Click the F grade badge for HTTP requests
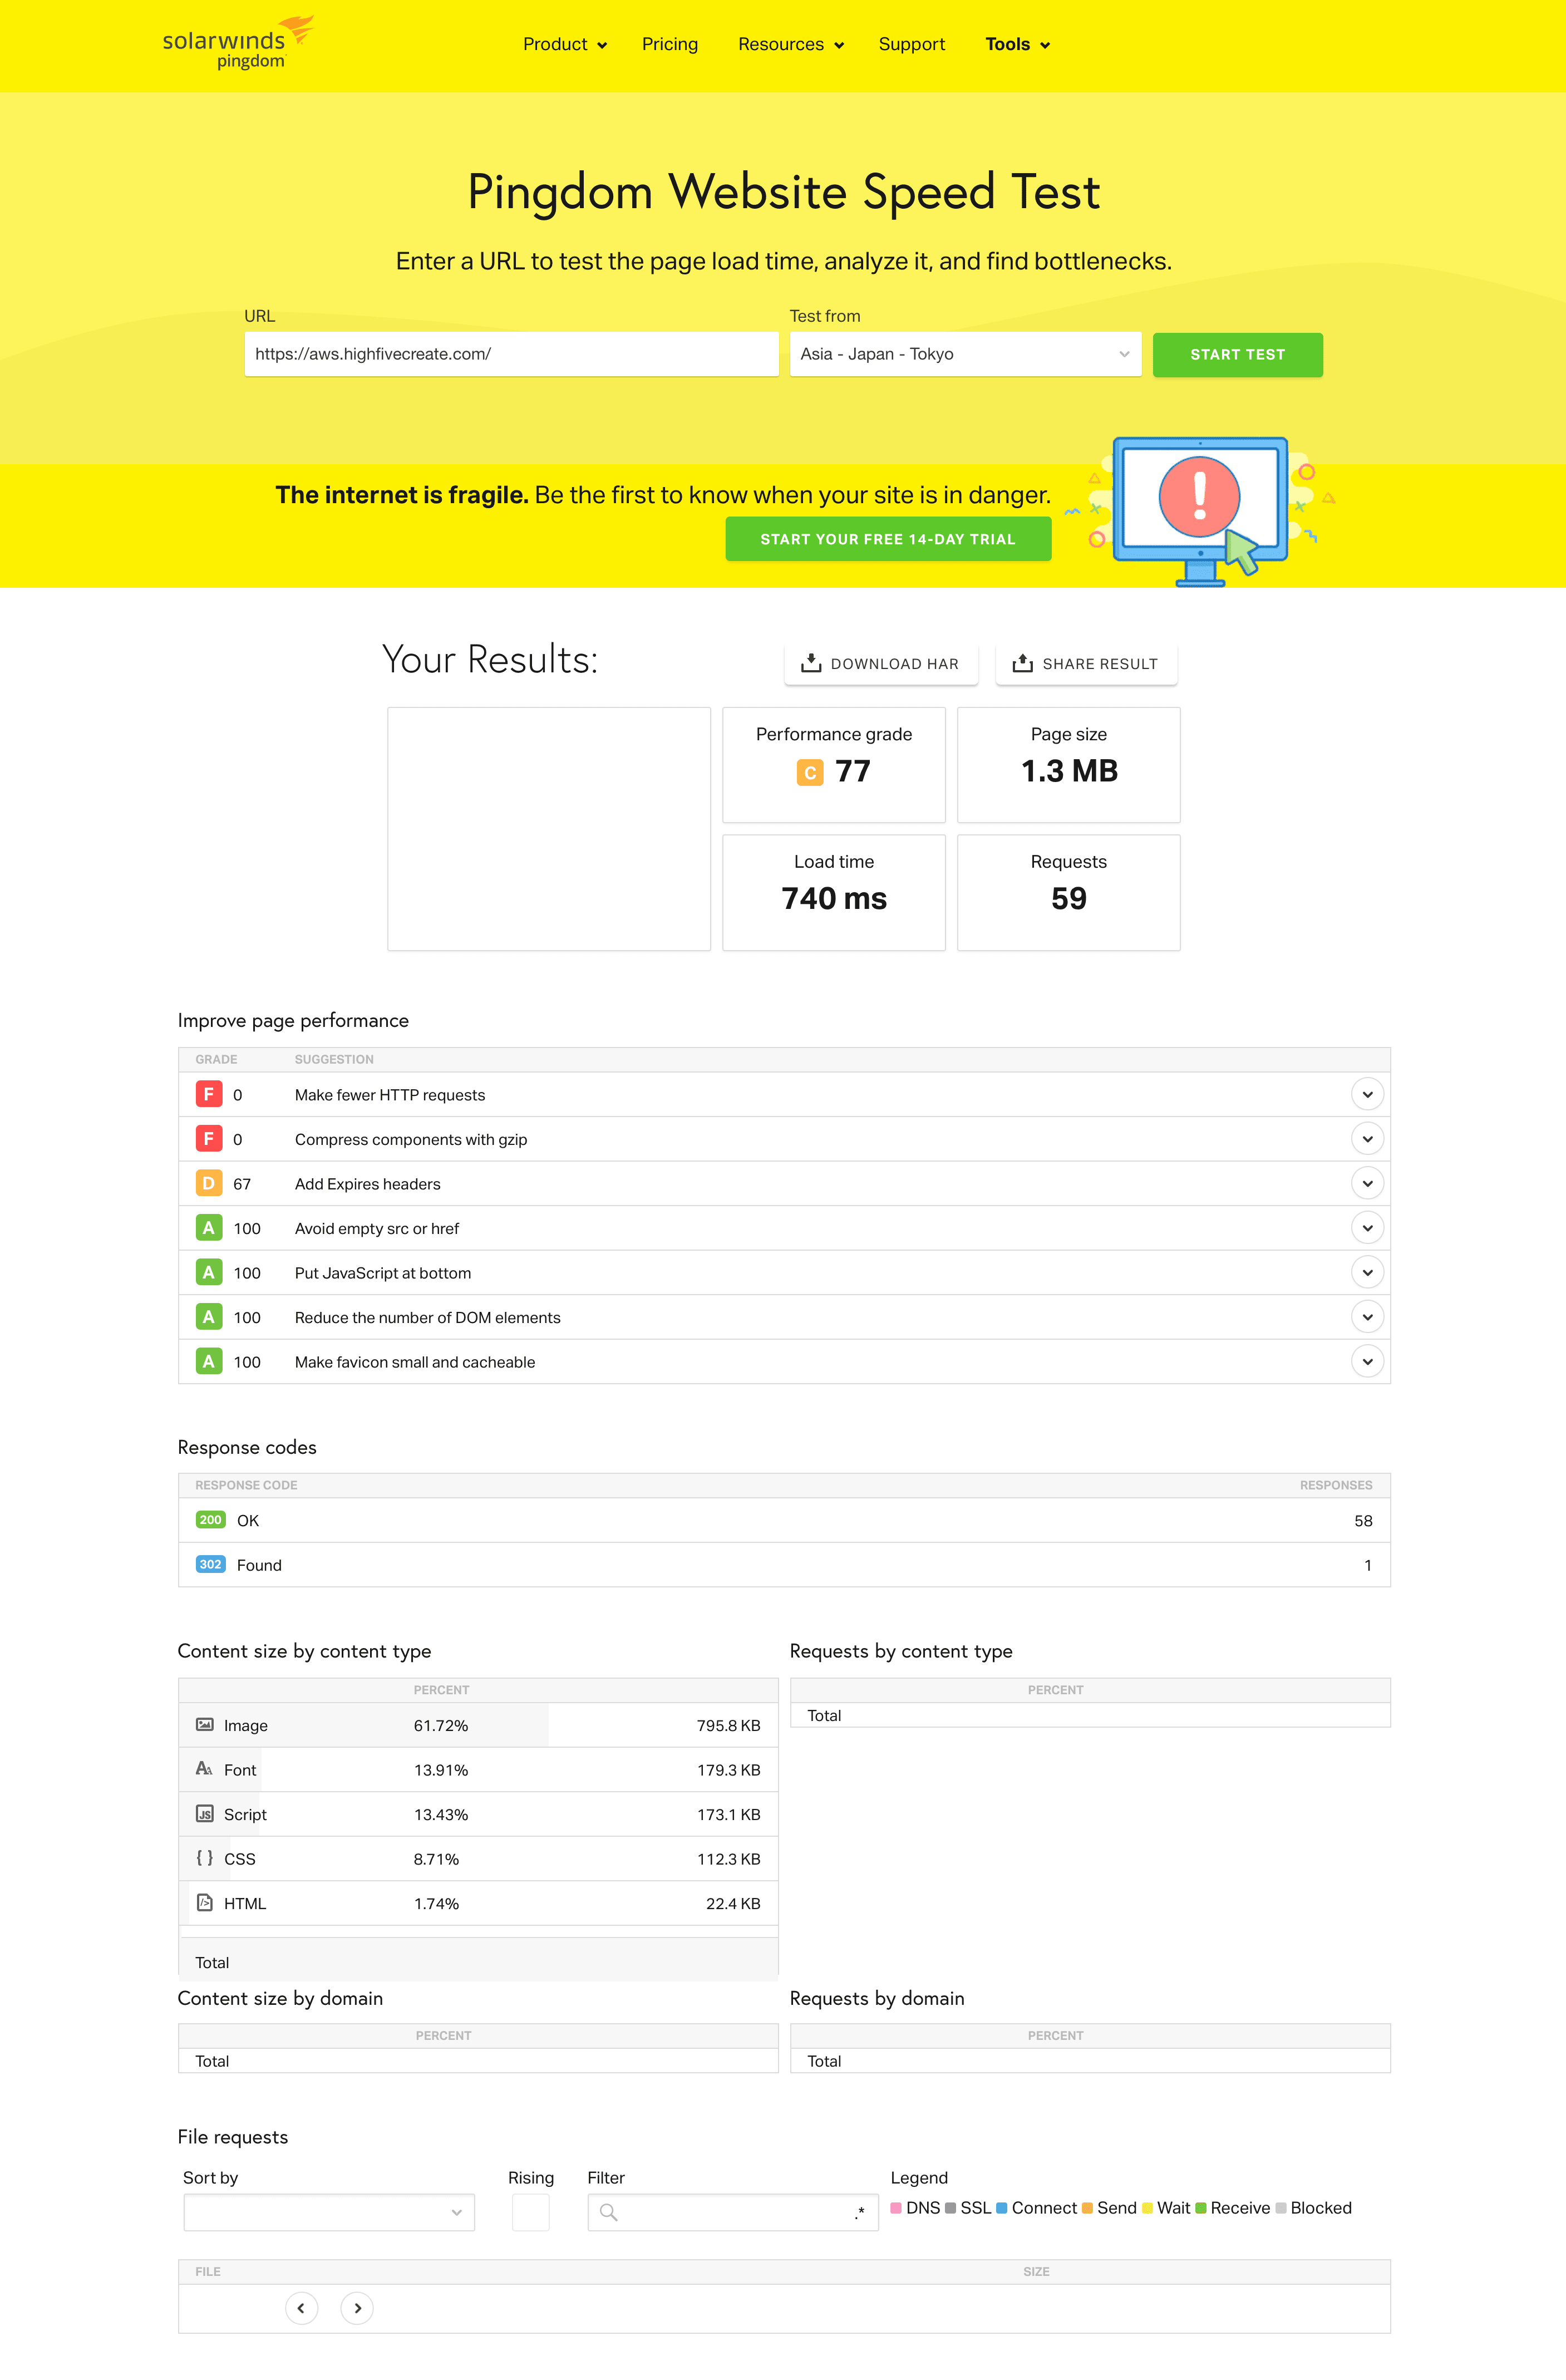The height and width of the screenshot is (2380, 1566). pyautogui.click(x=208, y=1094)
